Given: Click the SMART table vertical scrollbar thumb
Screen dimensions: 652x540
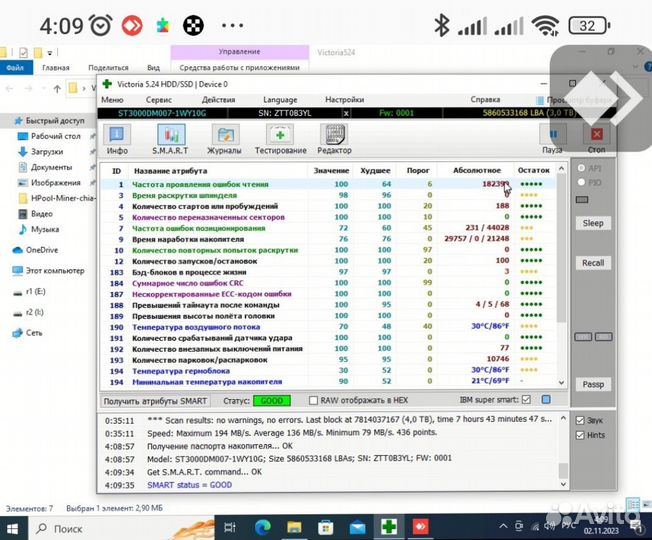Looking at the screenshot, I should tap(561, 248).
